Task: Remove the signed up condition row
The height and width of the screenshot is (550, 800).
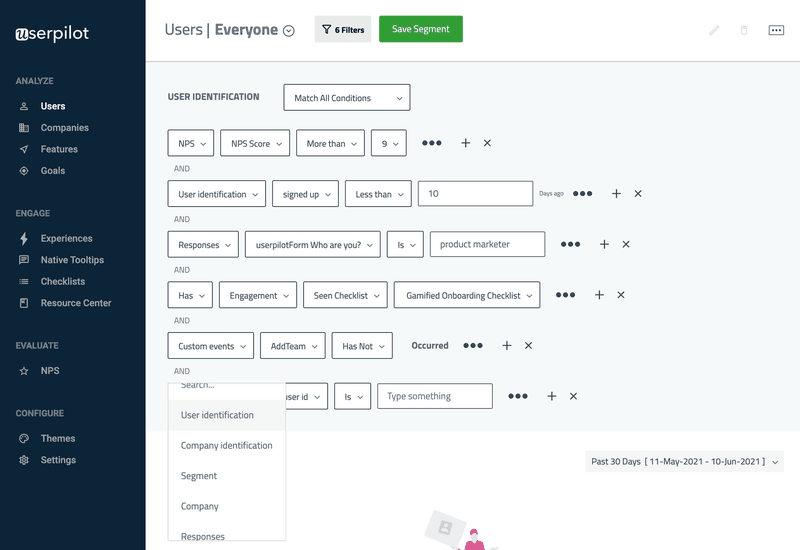Action: click(638, 193)
